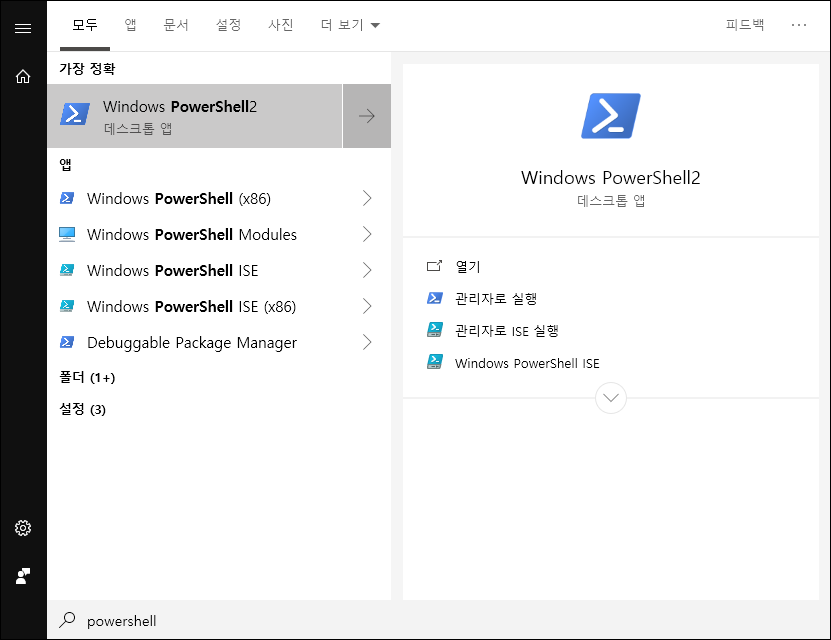
Task: Click the Windows PowerShell (x86) icon
Action: 67,198
